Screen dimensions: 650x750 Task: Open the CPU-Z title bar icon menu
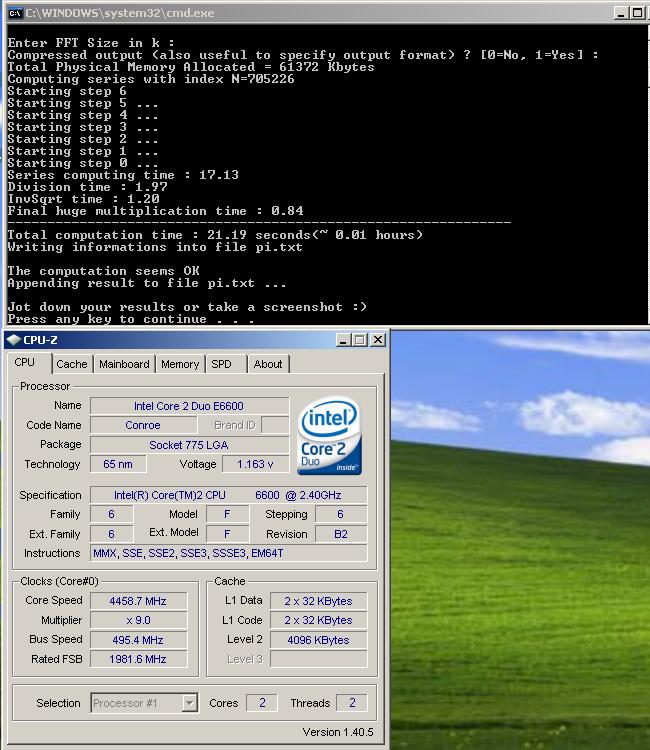pyautogui.click(x=13, y=340)
